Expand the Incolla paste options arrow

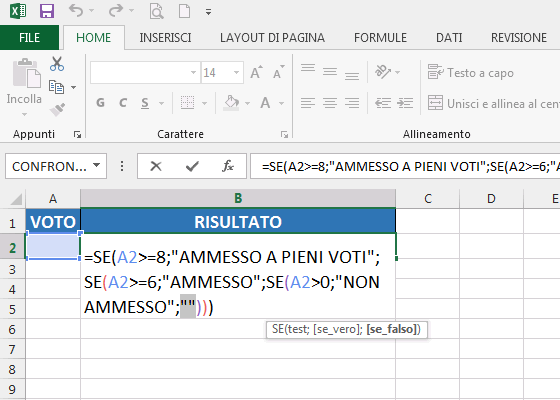click(24, 115)
